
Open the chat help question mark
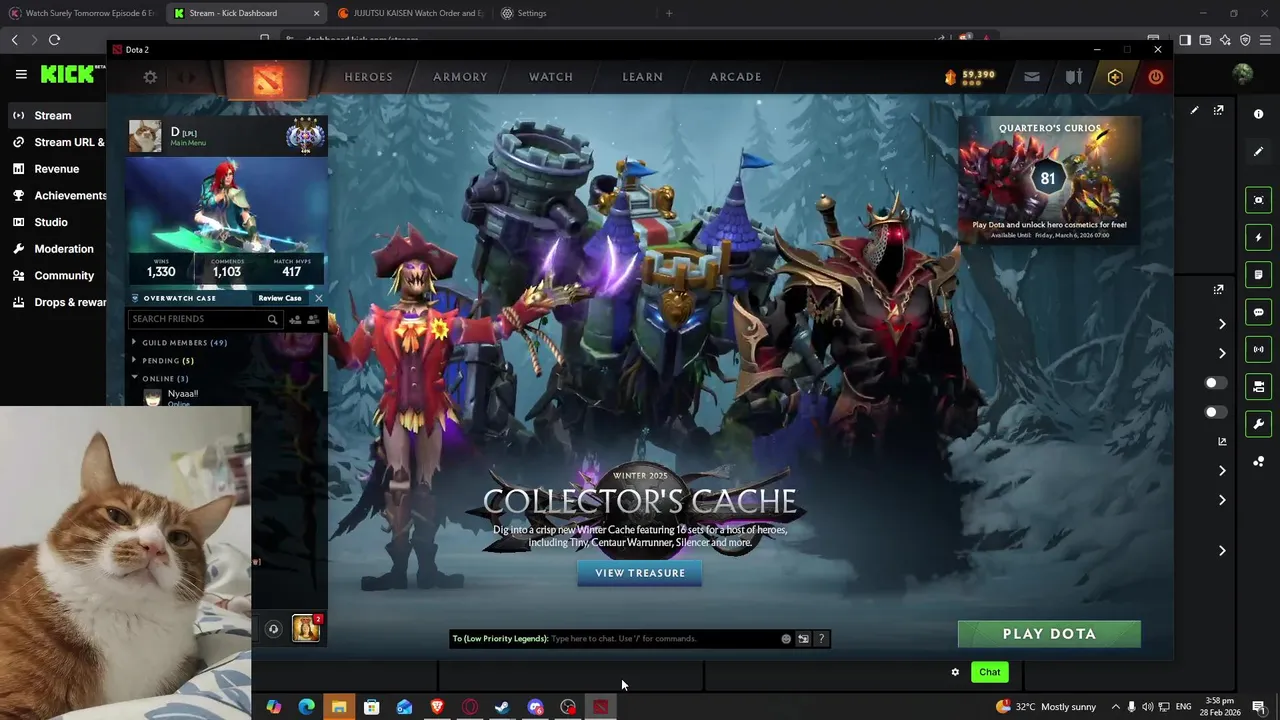click(x=821, y=639)
